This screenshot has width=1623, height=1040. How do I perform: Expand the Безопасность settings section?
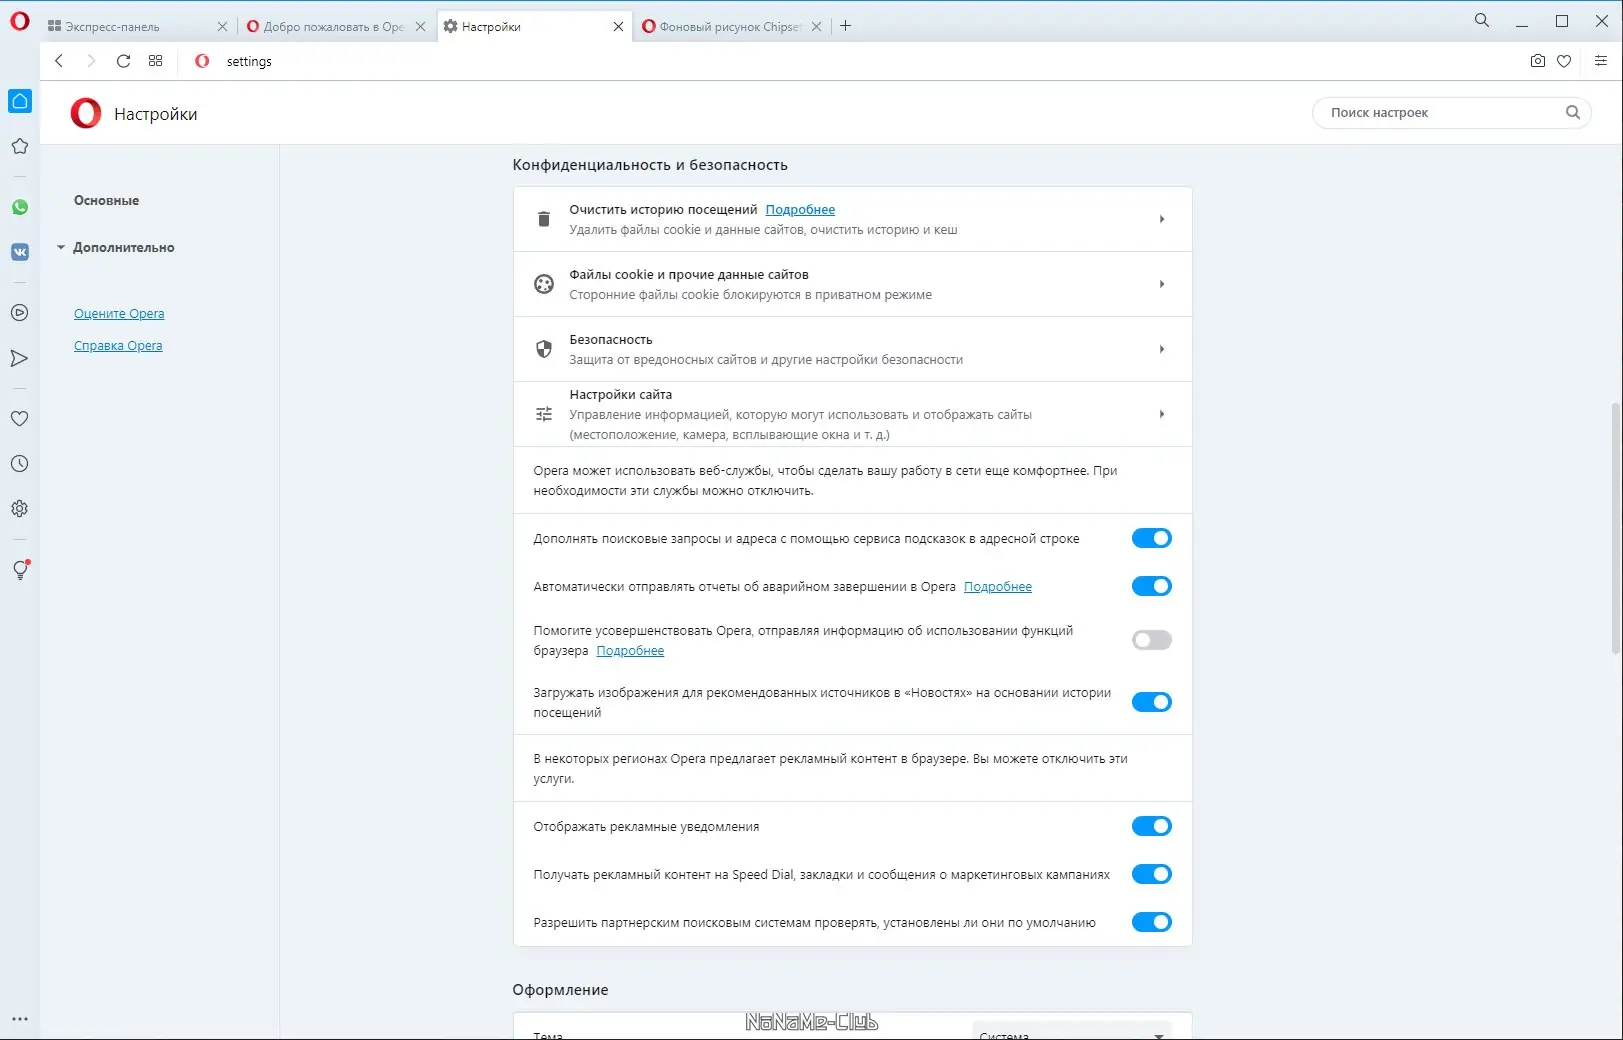coord(1162,349)
